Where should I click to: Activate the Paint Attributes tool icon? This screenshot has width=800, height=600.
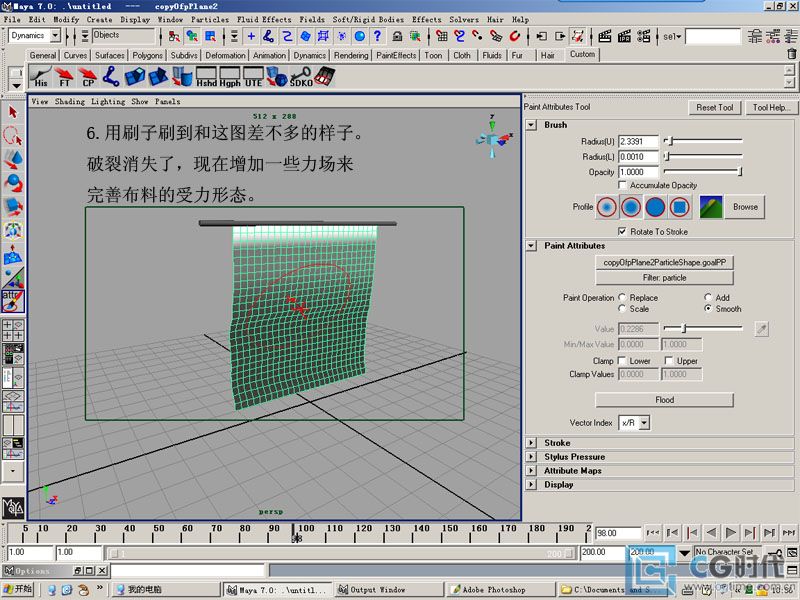pyautogui.click(x=13, y=302)
